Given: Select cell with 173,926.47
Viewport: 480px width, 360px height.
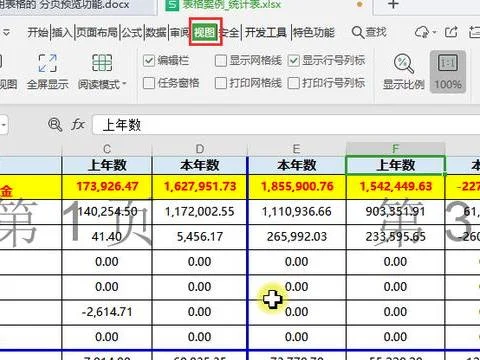Looking at the screenshot, I should (x=107, y=186).
